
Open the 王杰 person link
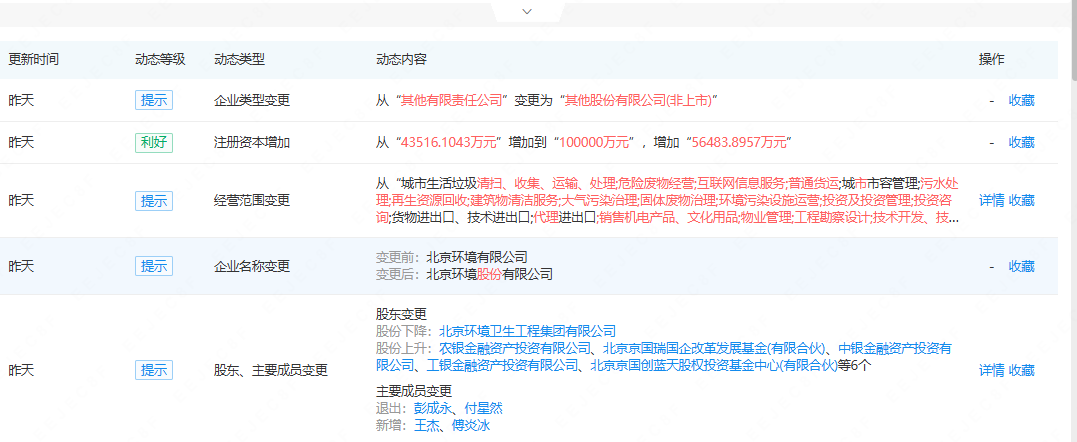[427, 426]
